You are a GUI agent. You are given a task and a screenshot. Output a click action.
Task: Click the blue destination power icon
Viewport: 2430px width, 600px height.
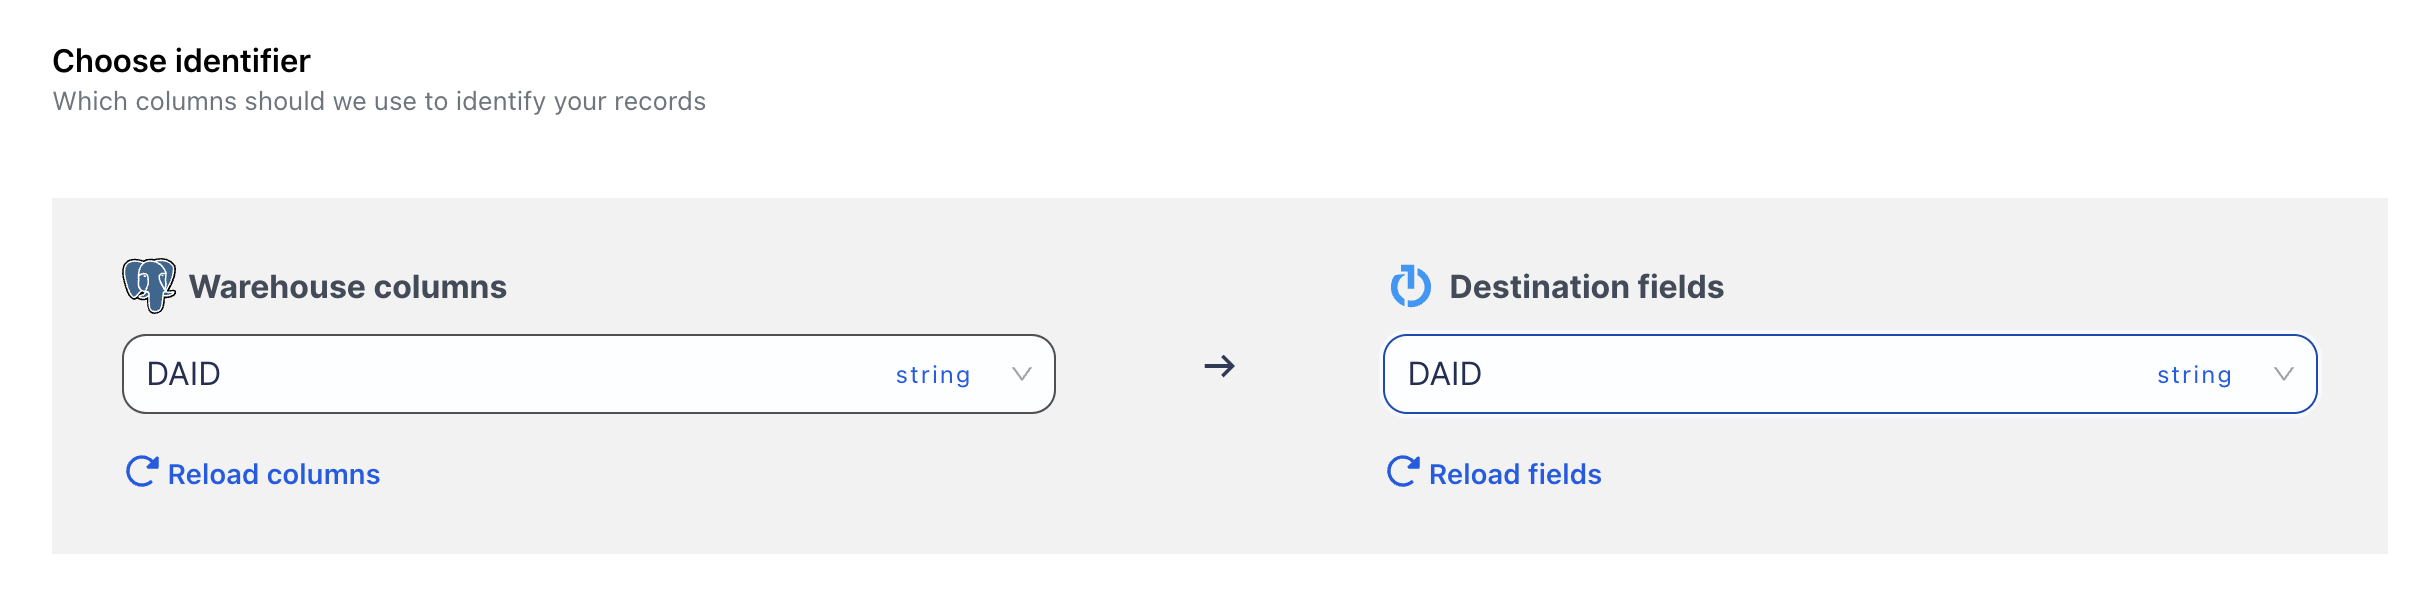pyautogui.click(x=1410, y=286)
